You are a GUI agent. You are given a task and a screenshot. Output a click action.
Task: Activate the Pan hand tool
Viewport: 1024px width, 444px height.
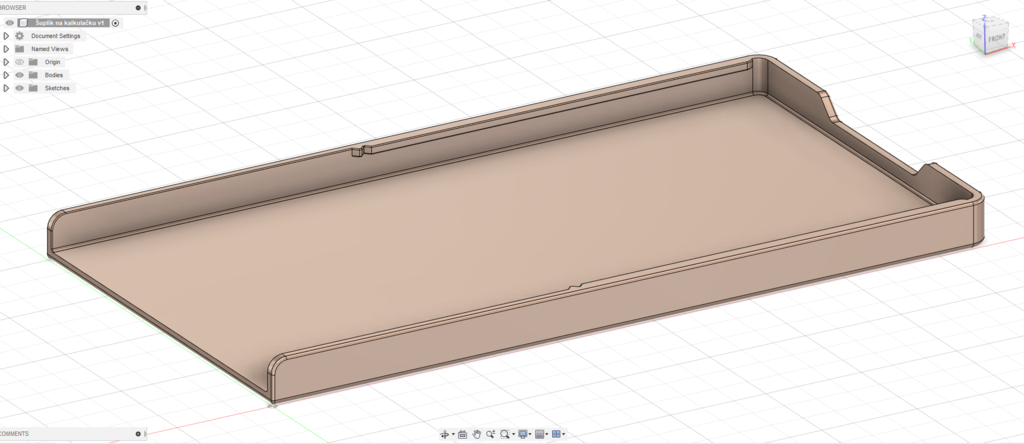pos(477,434)
